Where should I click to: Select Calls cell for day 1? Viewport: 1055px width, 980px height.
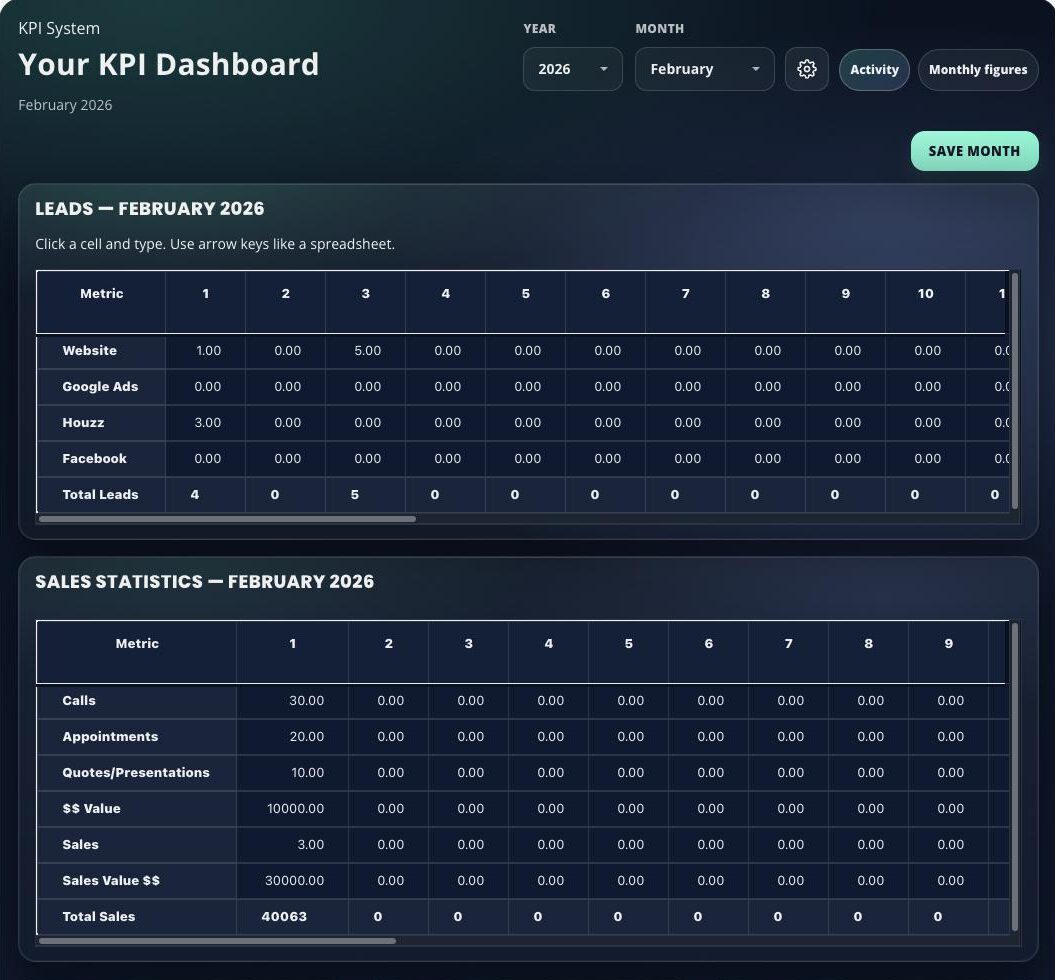coord(293,701)
